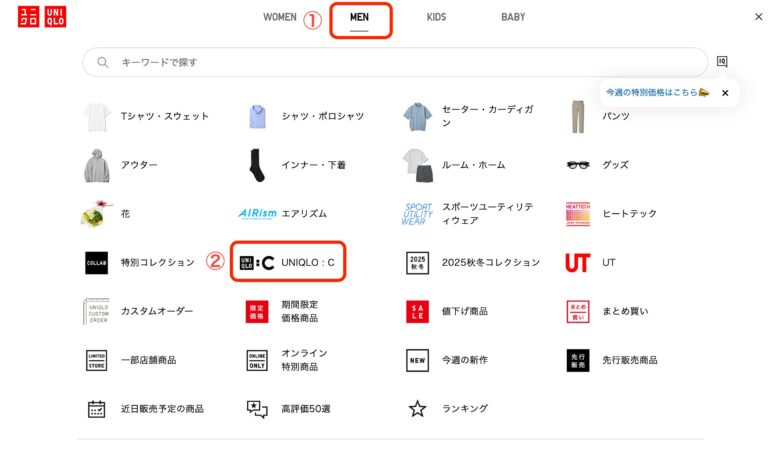Click the star ランキング icon

[417, 409]
